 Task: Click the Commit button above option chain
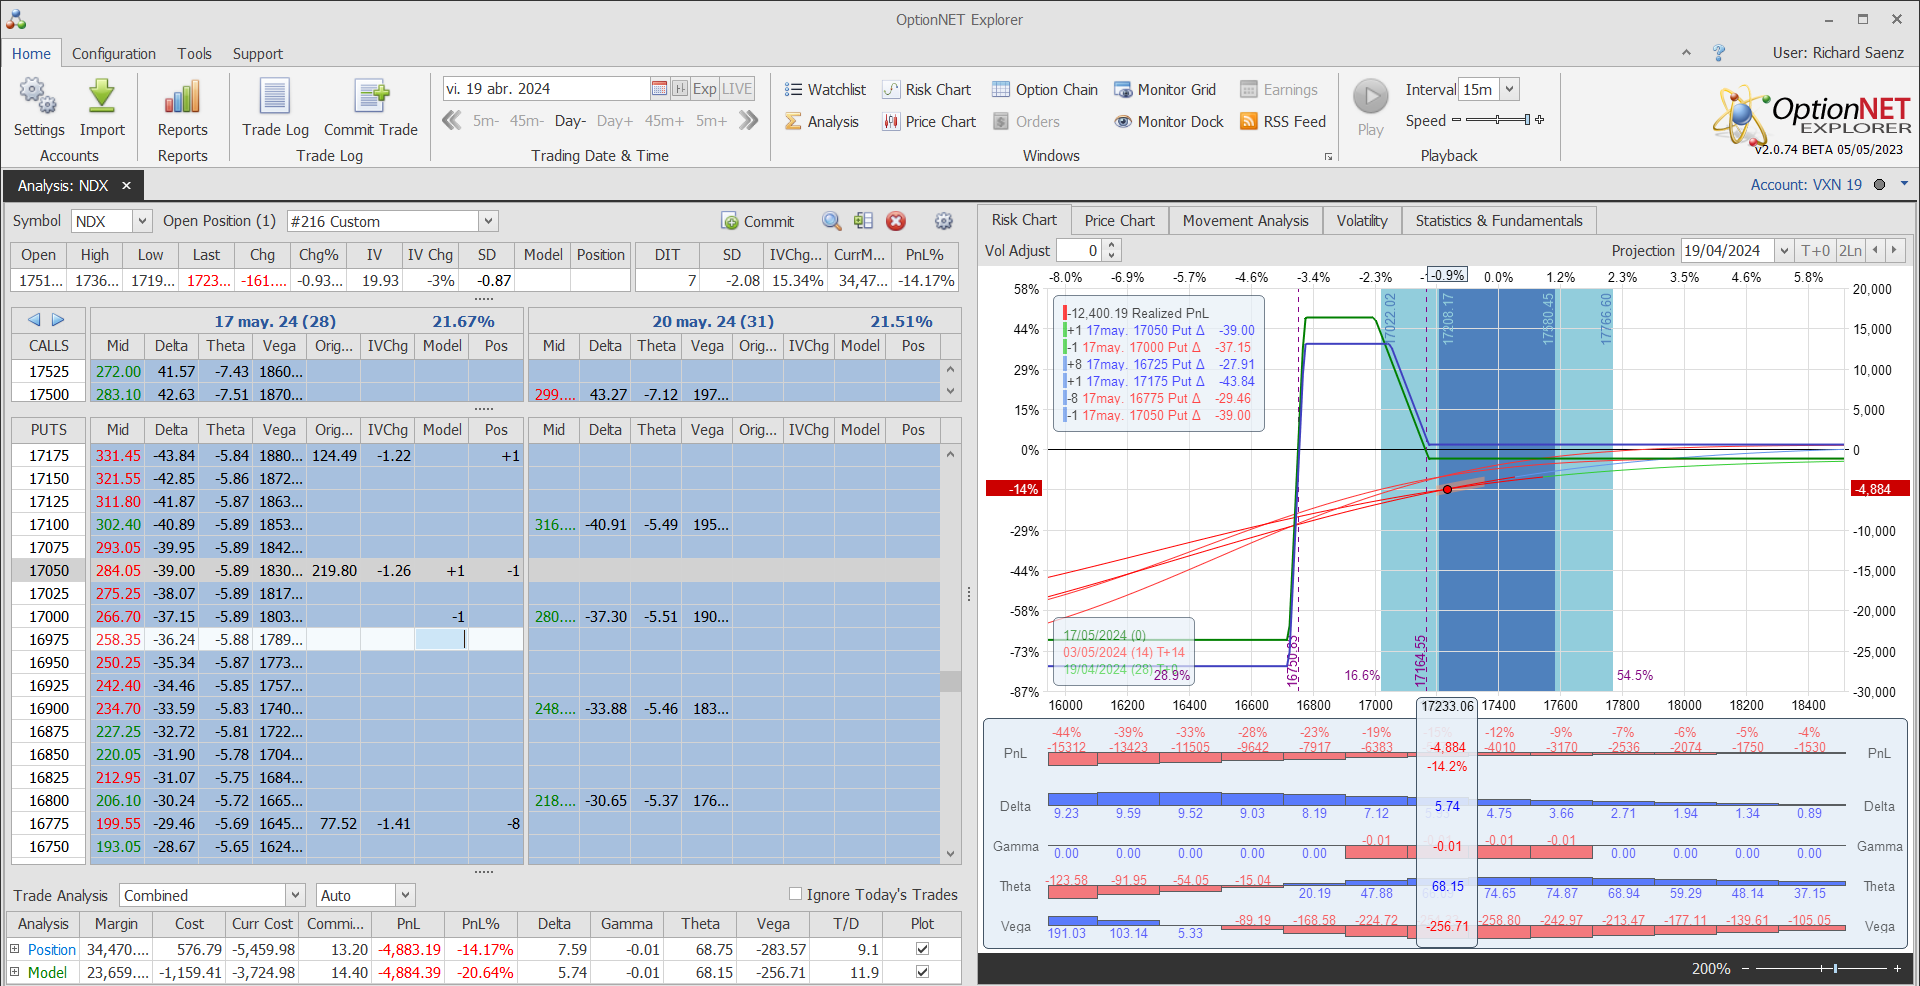pyautogui.click(x=758, y=222)
